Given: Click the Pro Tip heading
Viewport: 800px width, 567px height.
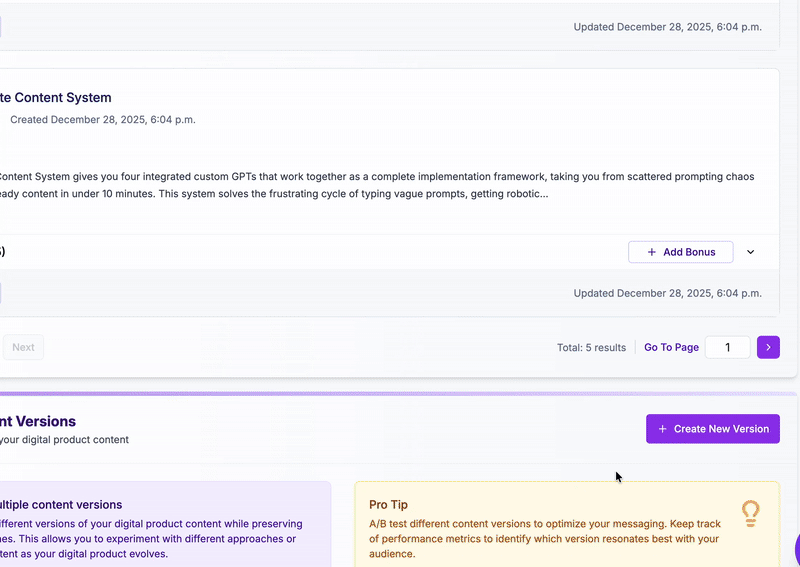Looking at the screenshot, I should pyautogui.click(x=388, y=505).
